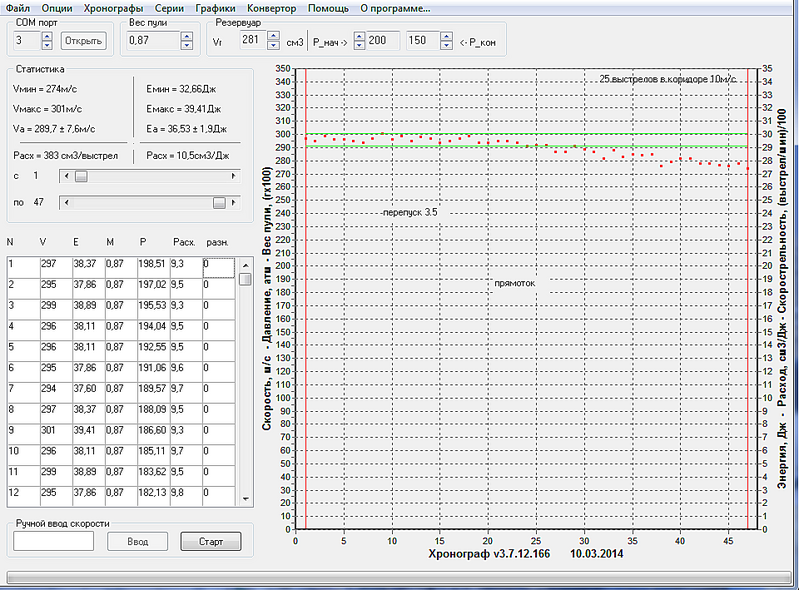Click the energy 37,60 cell in row 7
The width and height of the screenshot is (799, 590).
tap(89, 392)
